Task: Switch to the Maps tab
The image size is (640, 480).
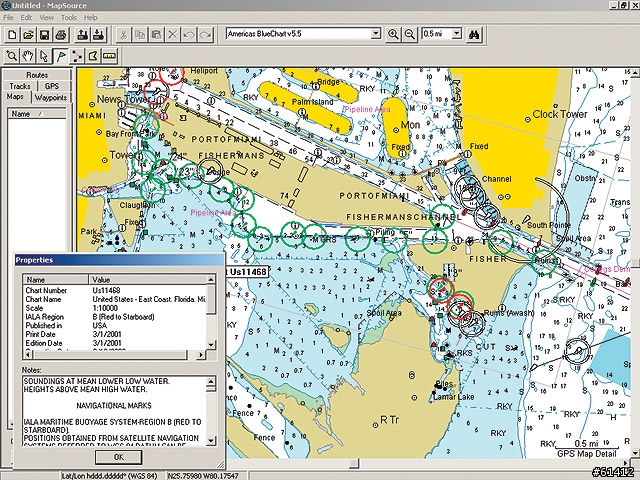Action: point(15,97)
